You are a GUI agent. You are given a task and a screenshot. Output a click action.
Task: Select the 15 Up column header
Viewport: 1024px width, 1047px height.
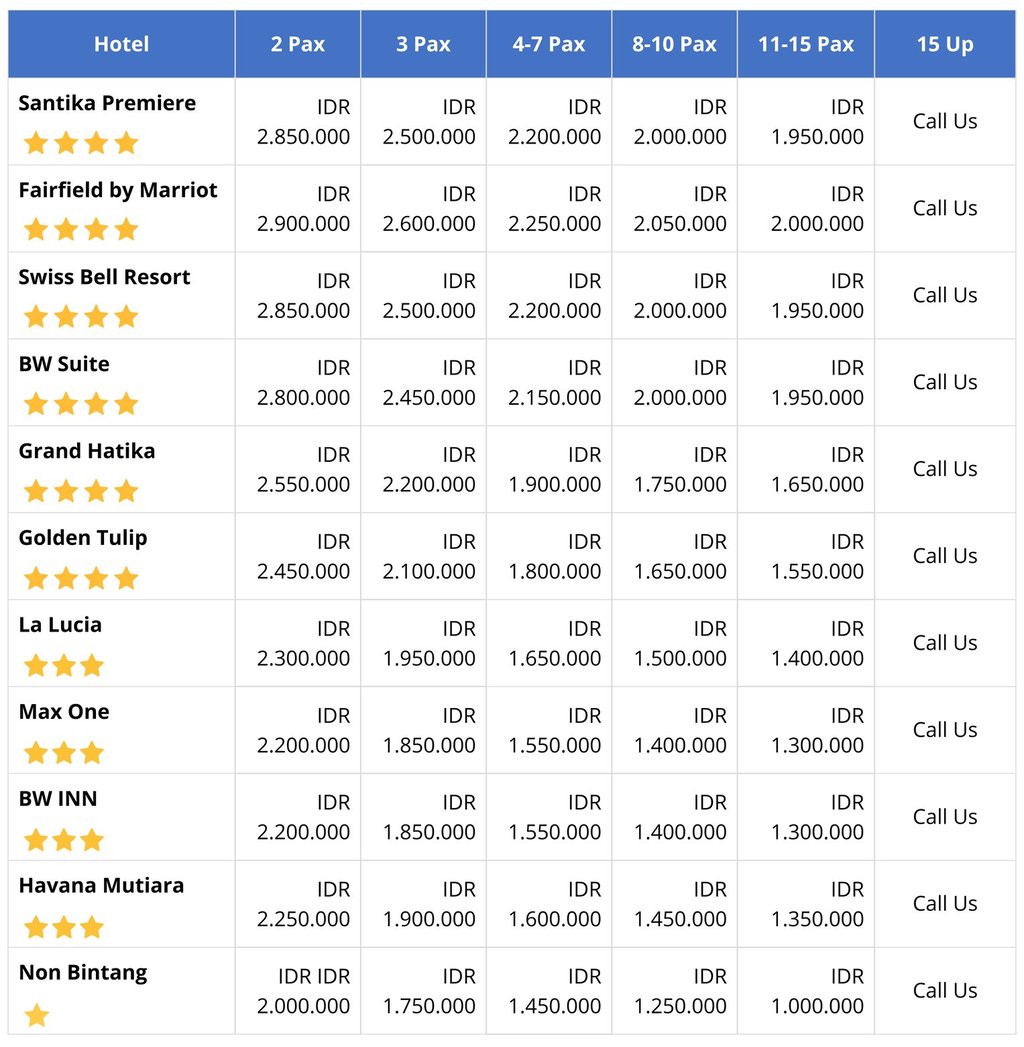[945, 44]
